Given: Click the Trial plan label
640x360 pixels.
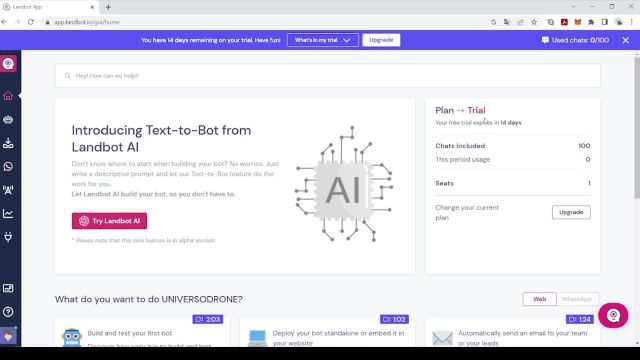Looking at the screenshot, I should pos(476,111).
